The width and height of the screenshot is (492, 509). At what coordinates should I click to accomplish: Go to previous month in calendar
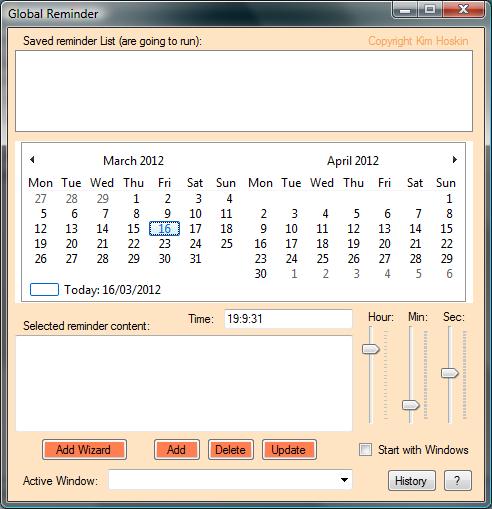tap(32, 160)
